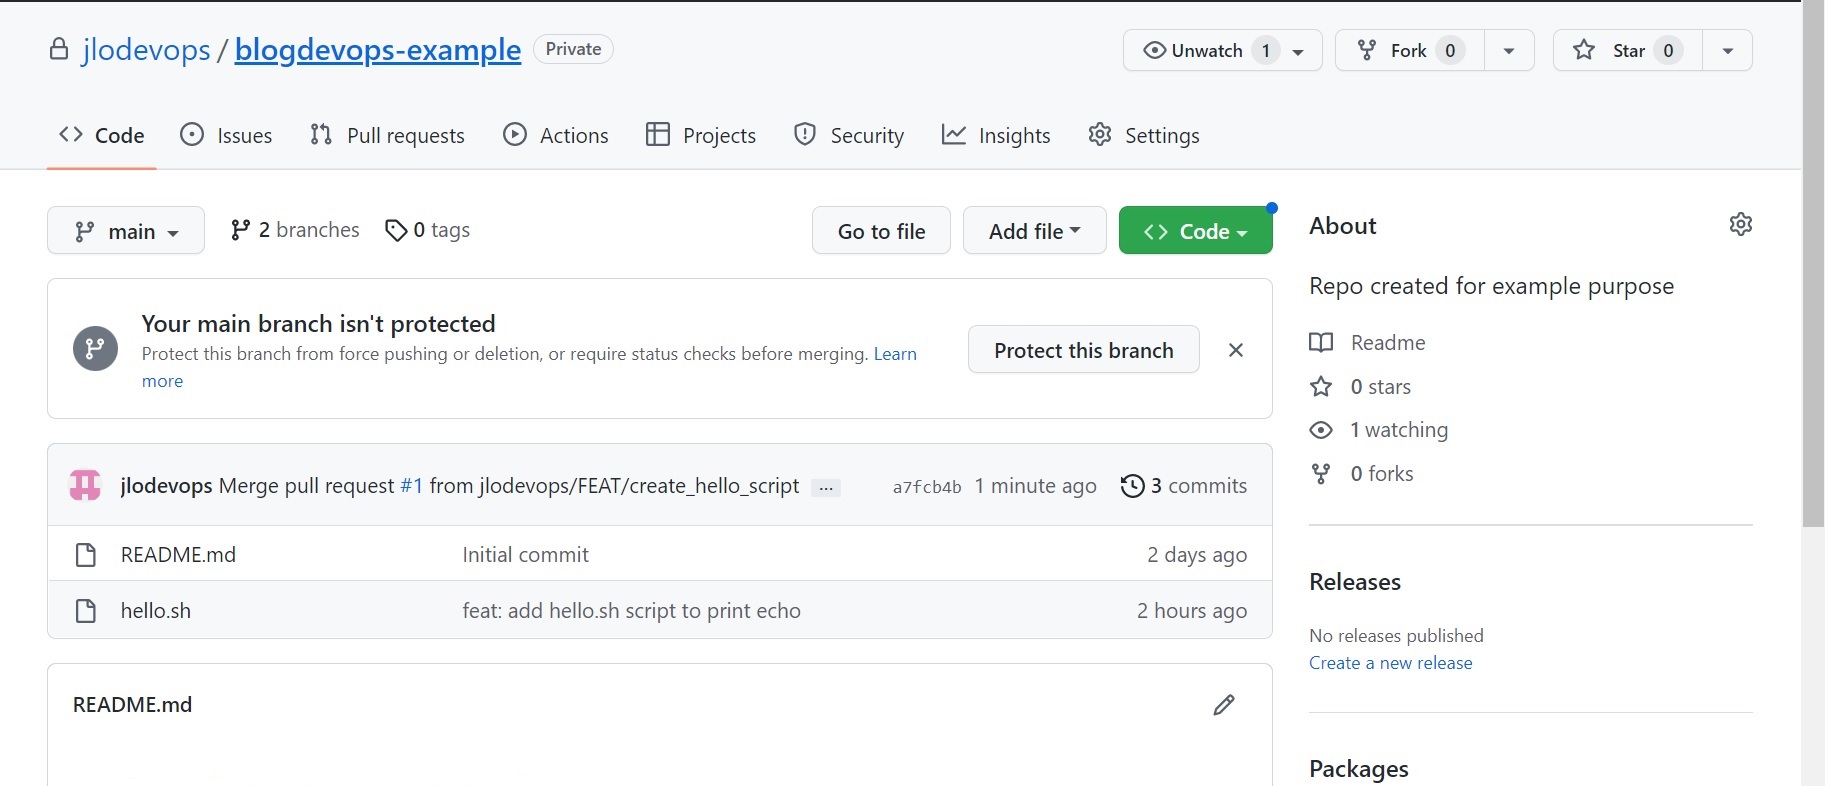Open pull request #1 link
1836x786 pixels.
coord(411,486)
